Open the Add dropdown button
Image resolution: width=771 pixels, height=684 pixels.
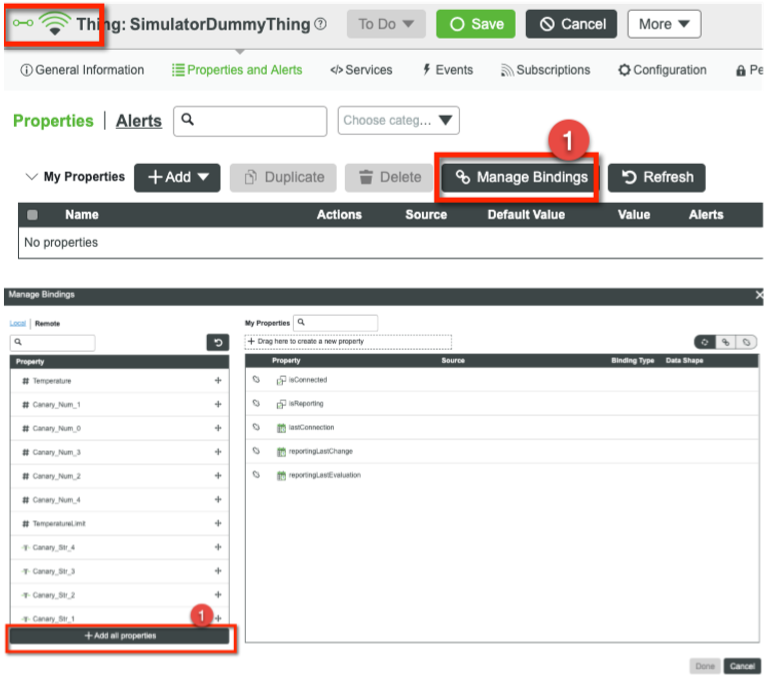pos(177,178)
